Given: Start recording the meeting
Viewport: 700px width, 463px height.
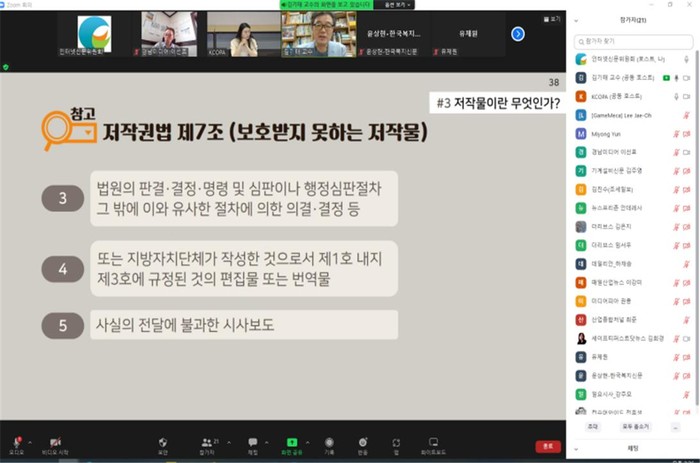Looking at the screenshot, I should 329,443.
